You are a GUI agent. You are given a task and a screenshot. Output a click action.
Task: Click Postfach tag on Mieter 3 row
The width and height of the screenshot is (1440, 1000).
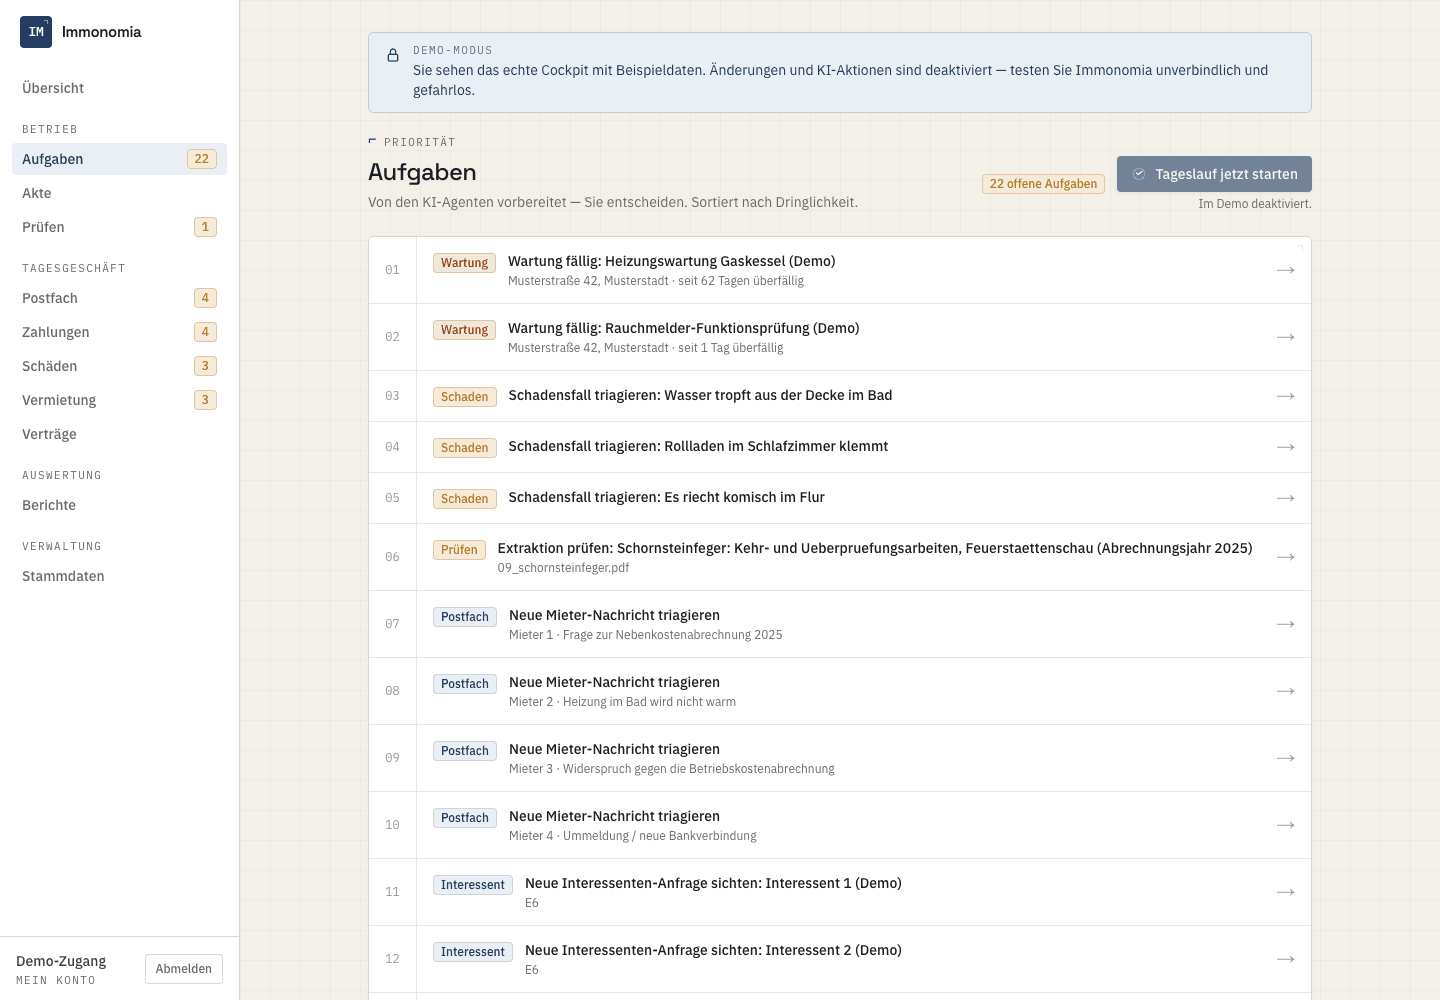pyautogui.click(x=465, y=751)
